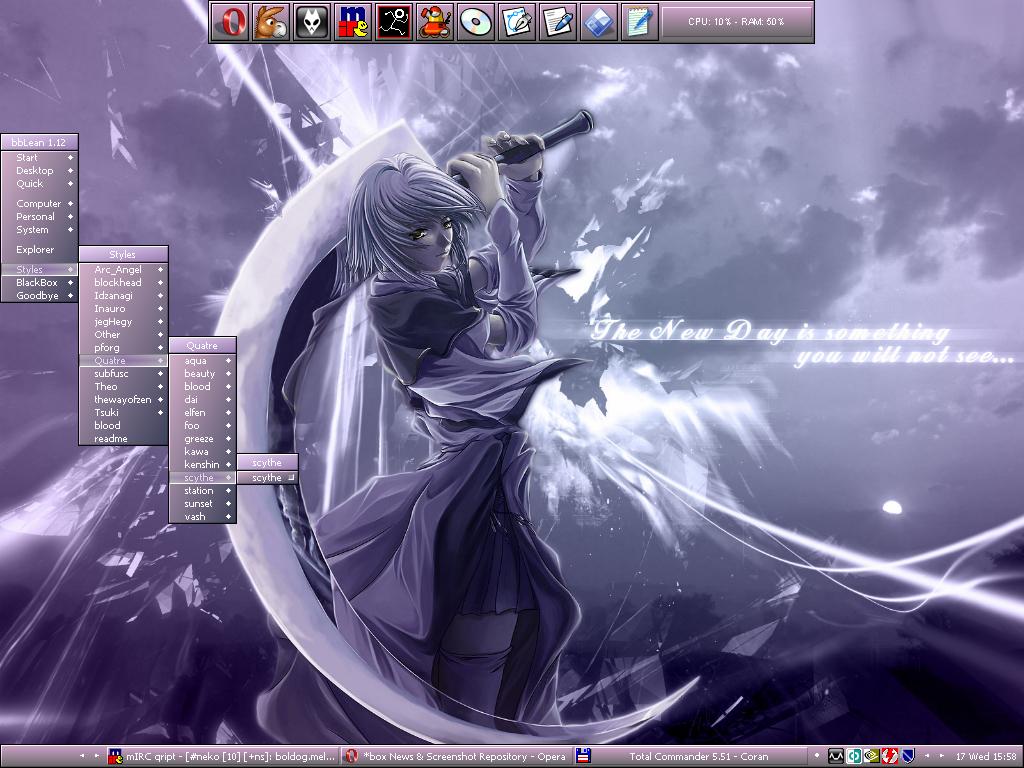Open the Theo styles folder
The height and width of the screenshot is (768, 1024).
(123, 387)
